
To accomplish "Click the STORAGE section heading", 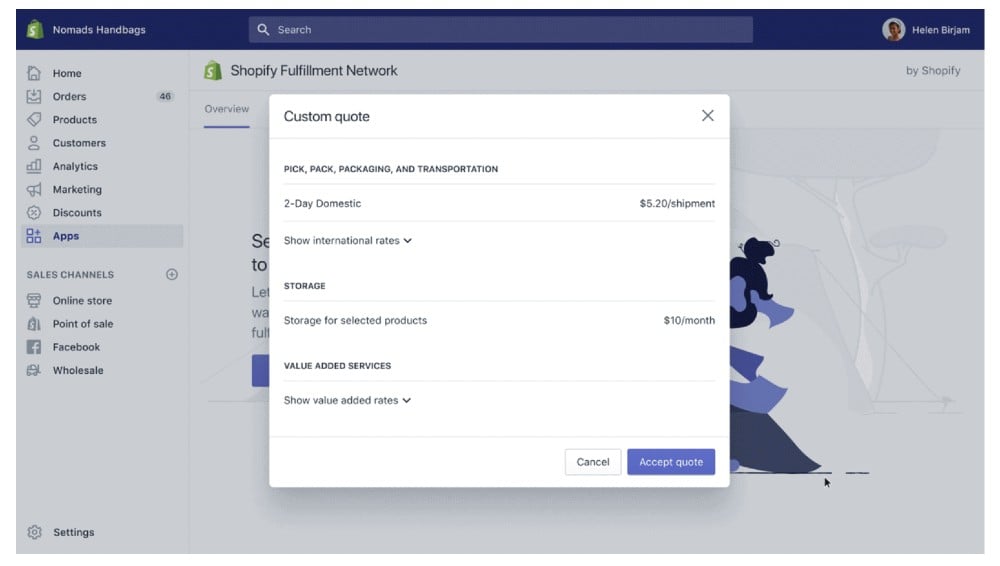I will point(304,286).
